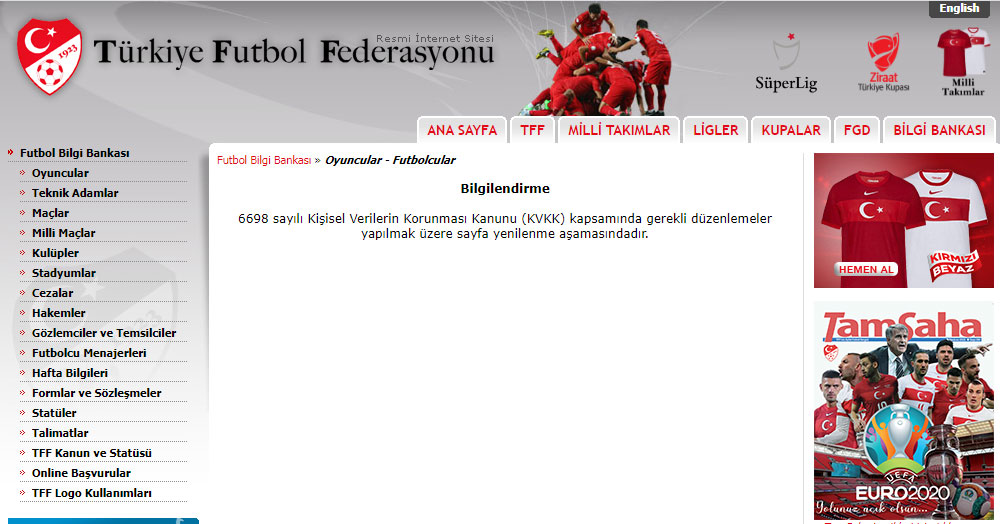This screenshot has width=1000, height=524.
Task: Open the SüperLig logo link
Action: [786, 63]
